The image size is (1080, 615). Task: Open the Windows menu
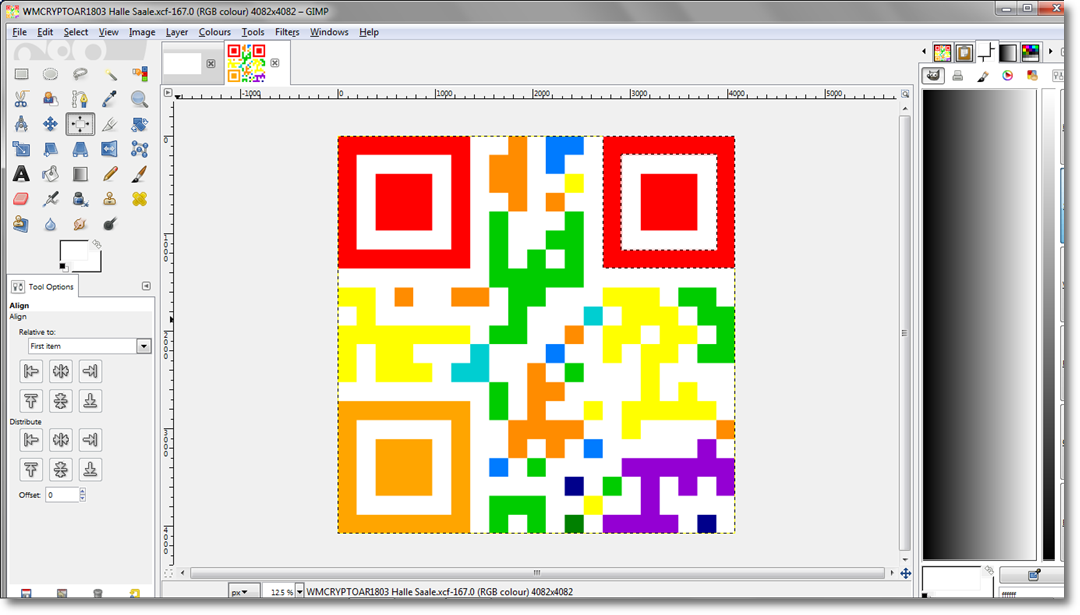pos(329,32)
